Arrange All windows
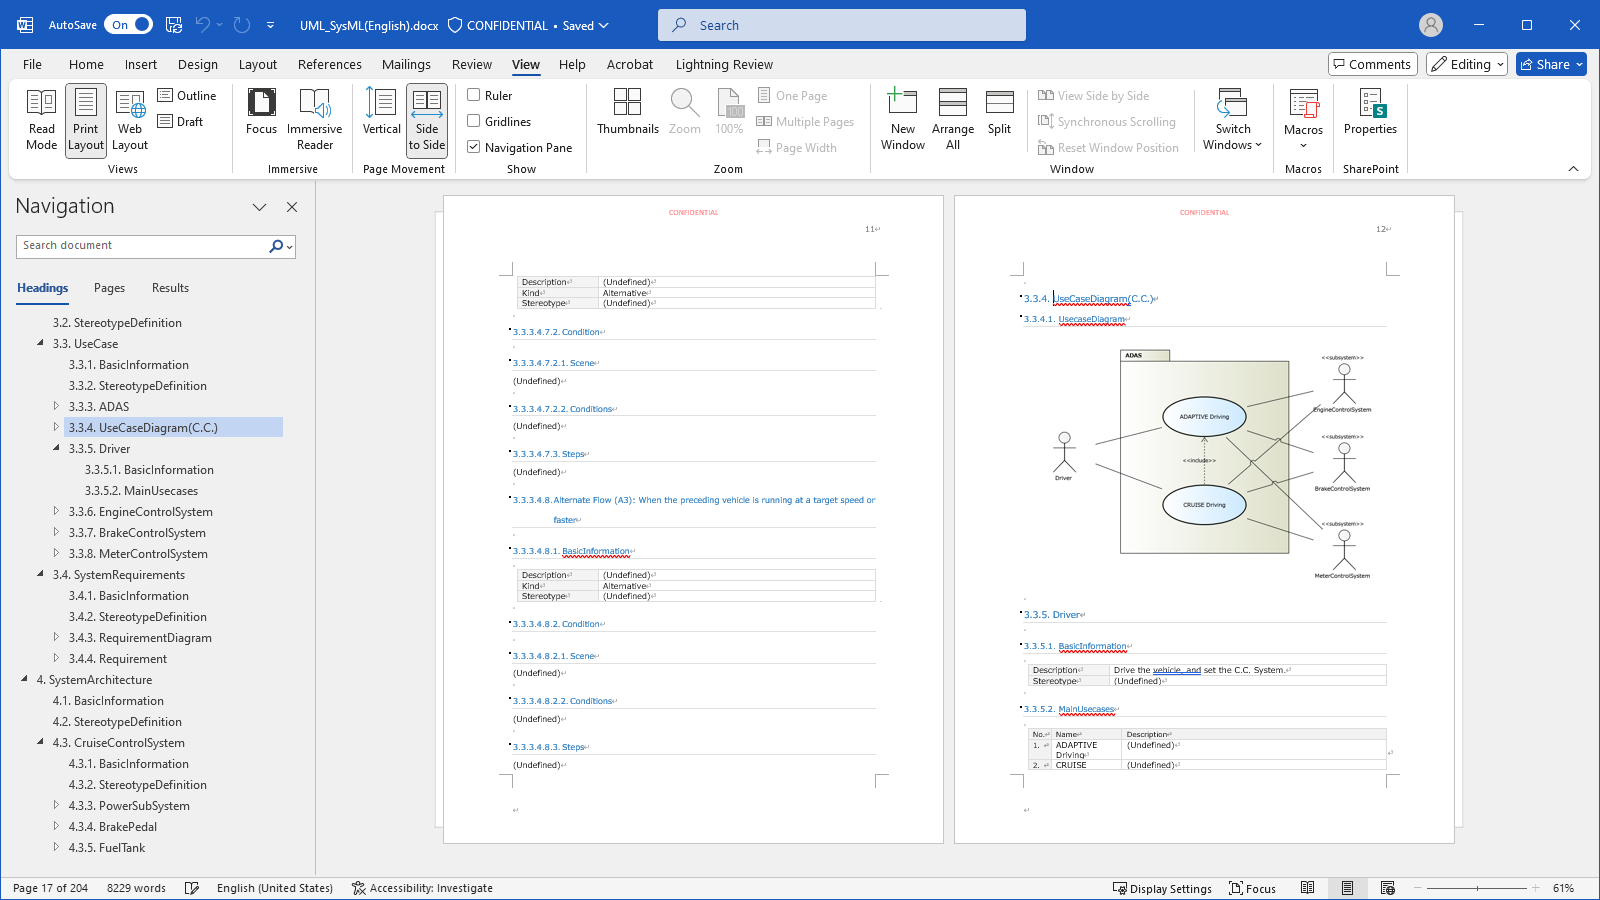This screenshot has width=1600, height=900. 952,119
